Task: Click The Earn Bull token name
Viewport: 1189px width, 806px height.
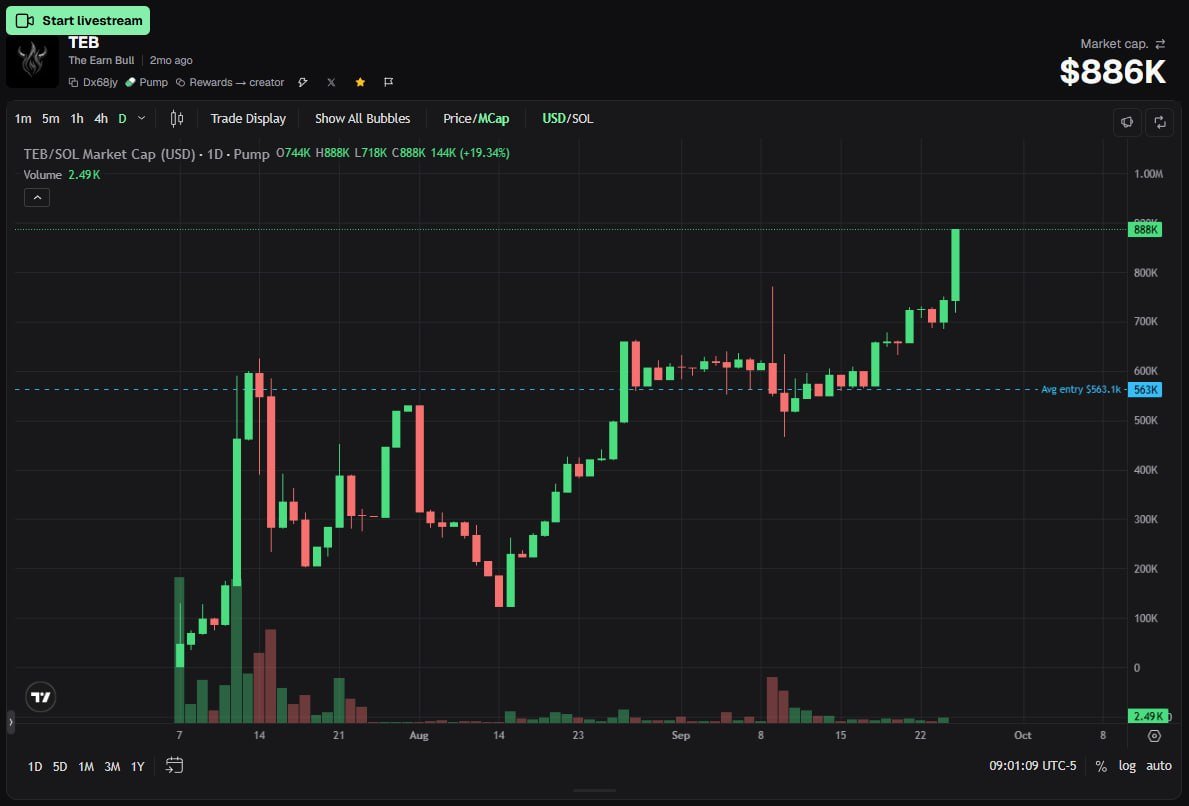Action: coord(101,61)
